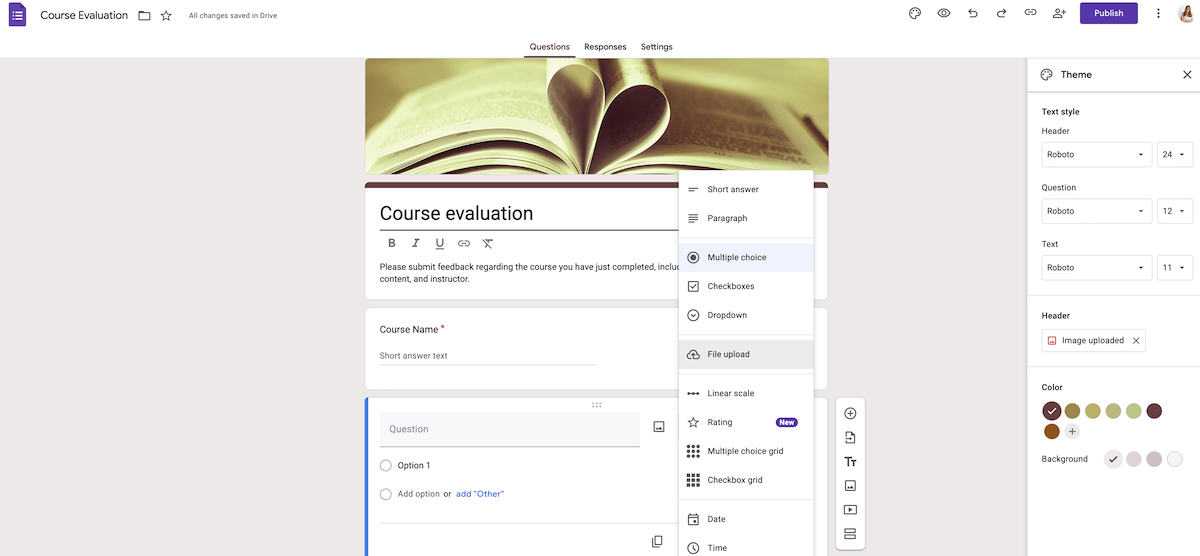Apply italic formatting

tap(415, 243)
